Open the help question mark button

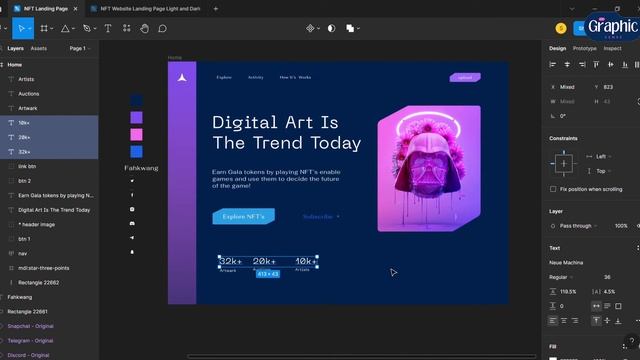[631, 341]
